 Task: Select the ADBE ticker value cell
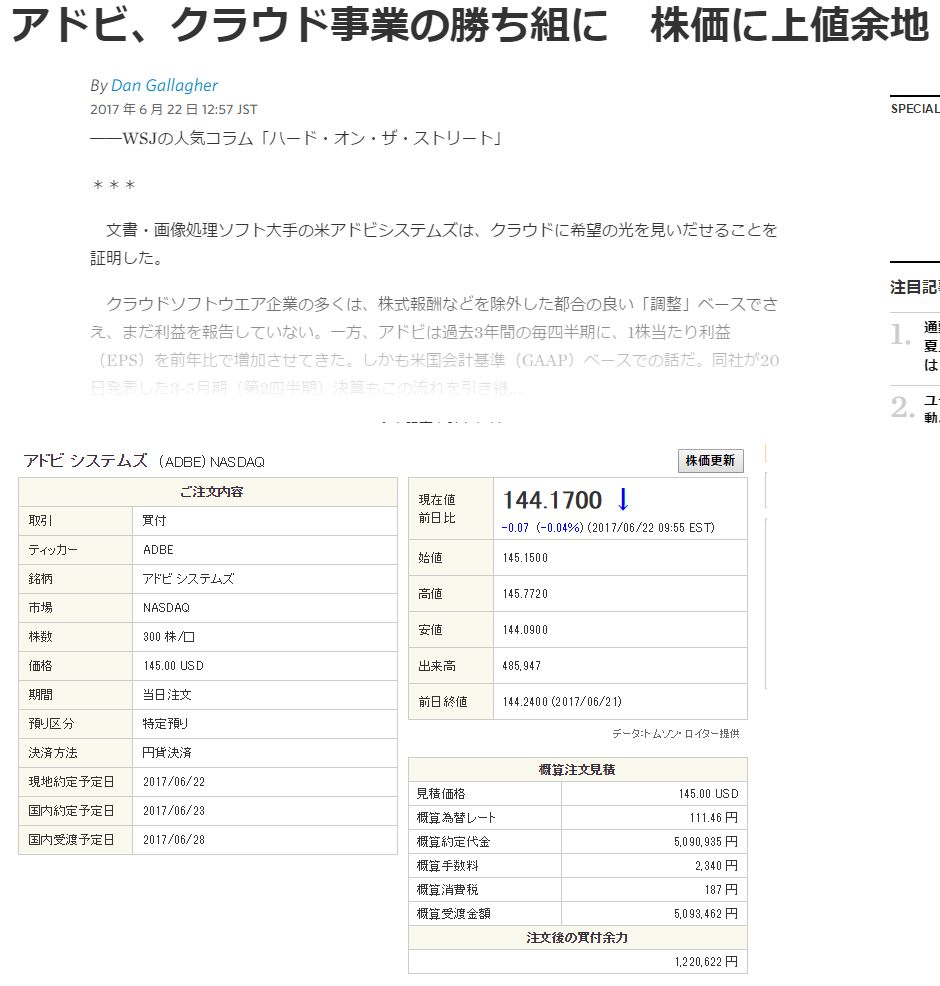(x=158, y=550)
